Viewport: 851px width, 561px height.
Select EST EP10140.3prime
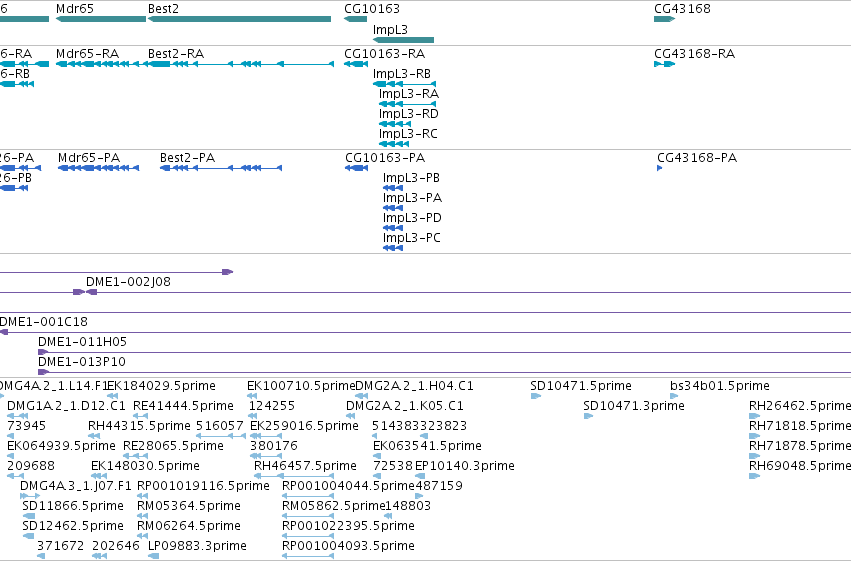pyautogui.click(x=420, y=476)
